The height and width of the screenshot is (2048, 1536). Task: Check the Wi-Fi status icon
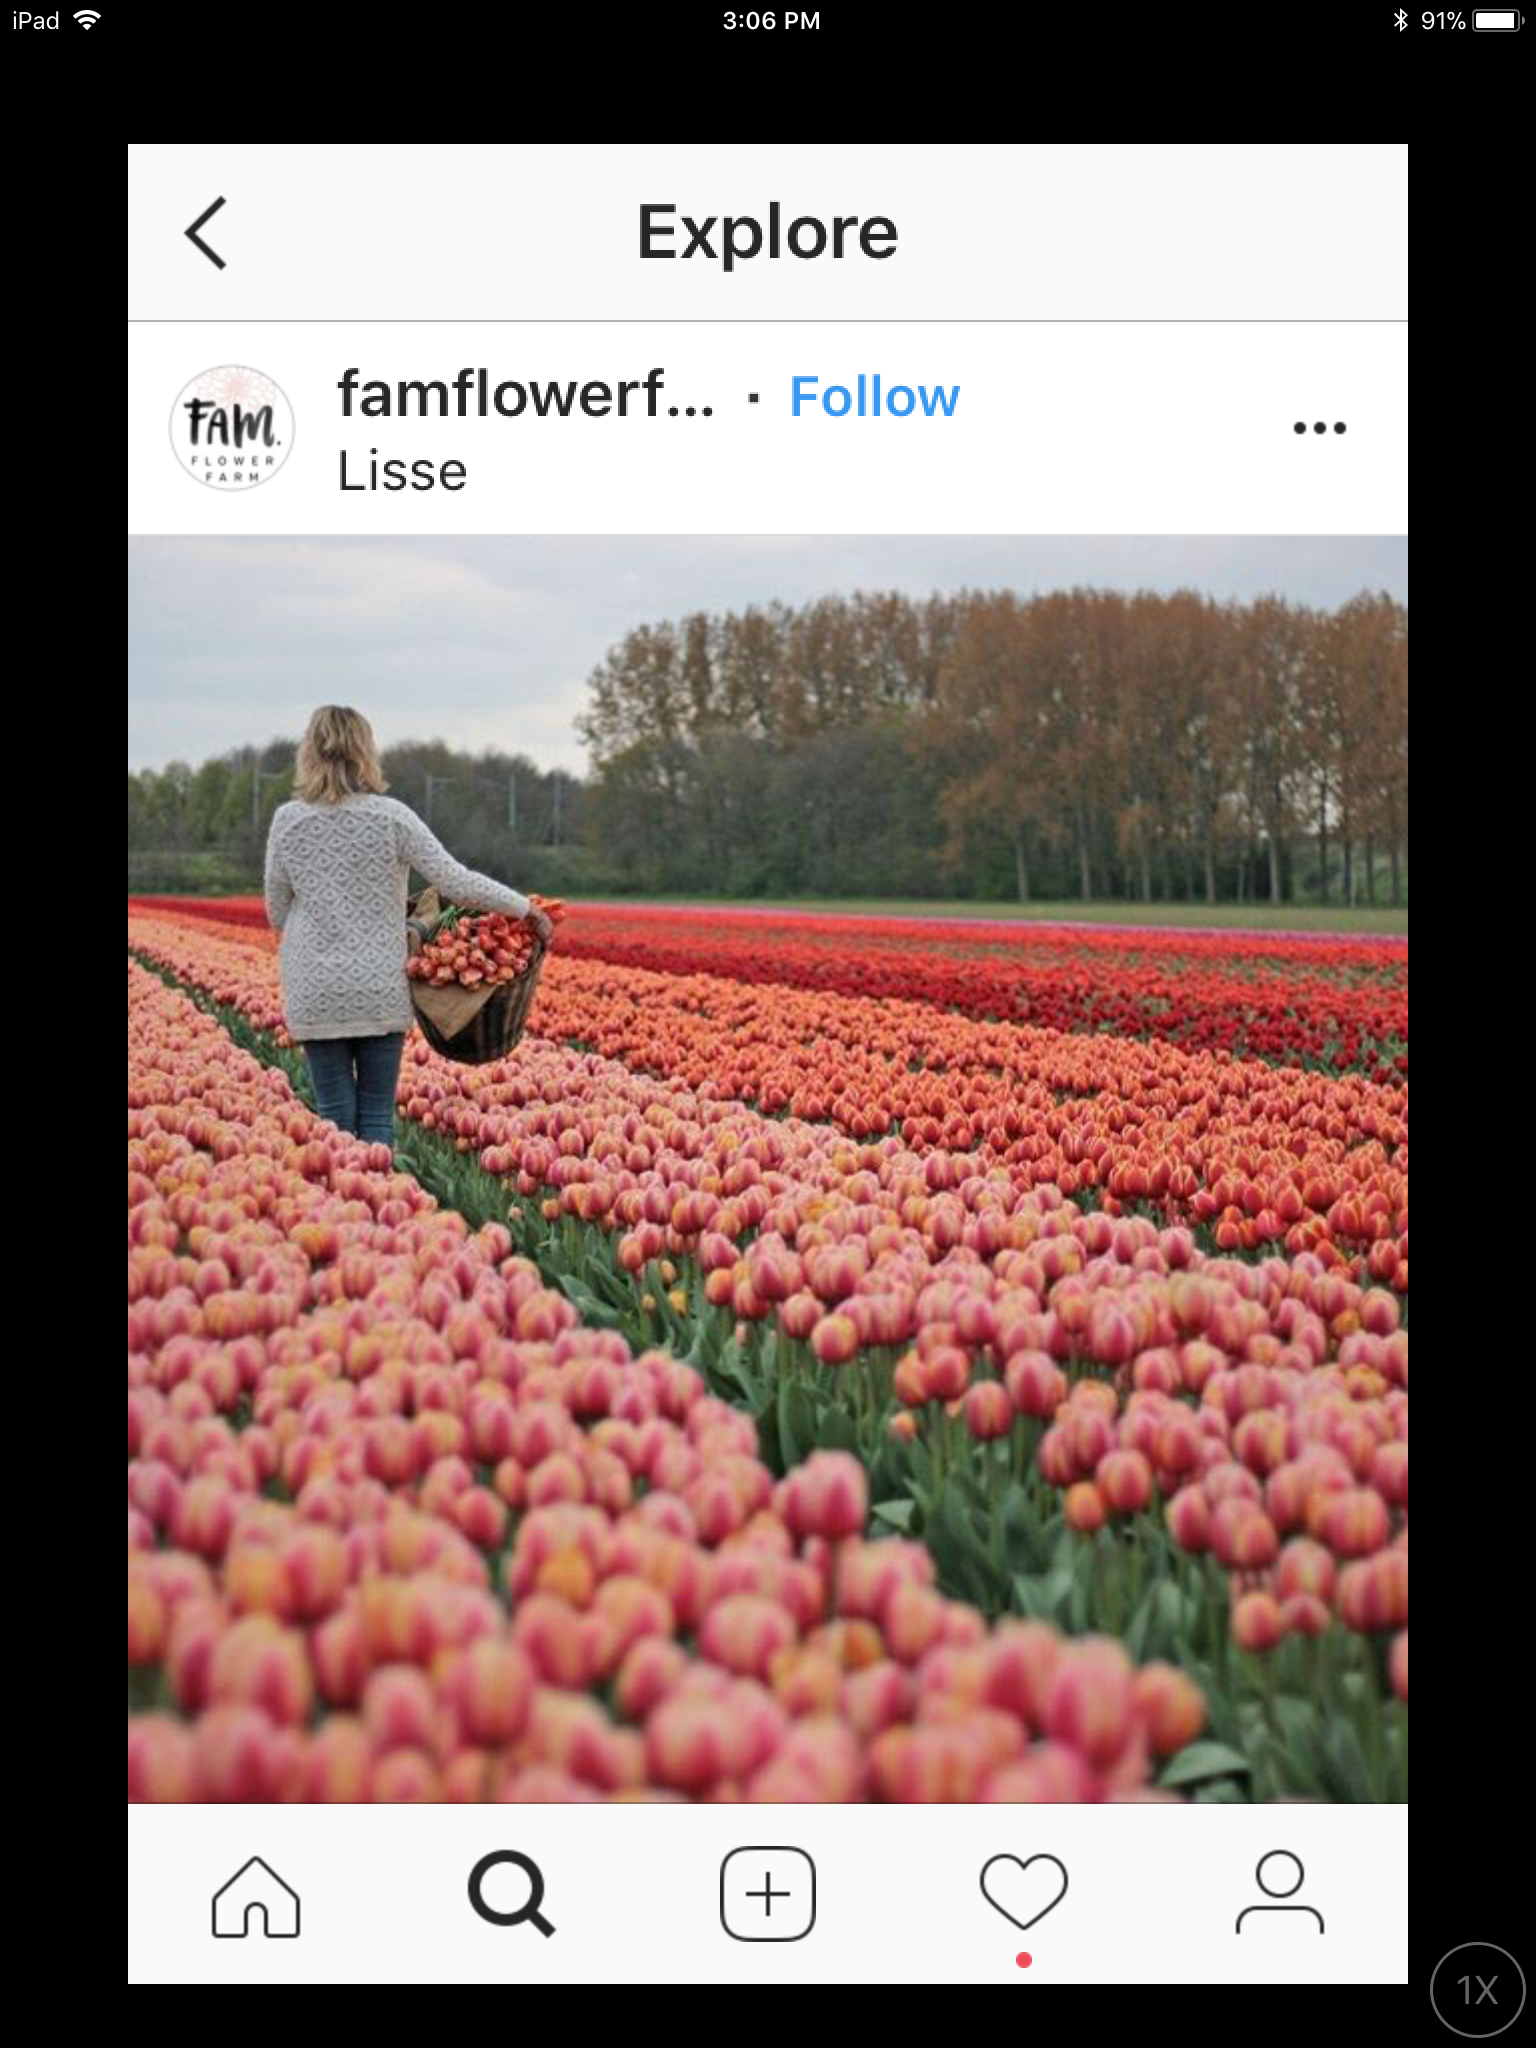88,20
